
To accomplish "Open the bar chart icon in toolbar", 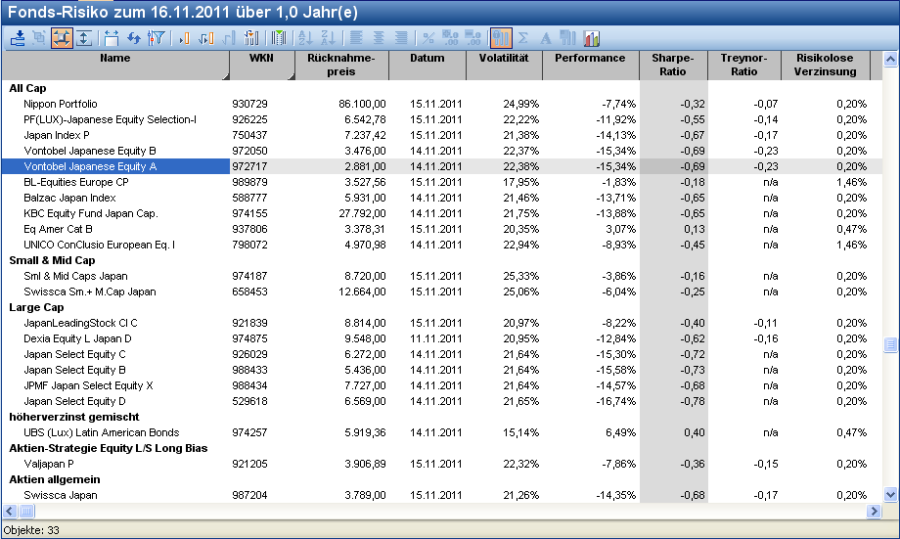I will pyautogui.click(x=592, y=38).
